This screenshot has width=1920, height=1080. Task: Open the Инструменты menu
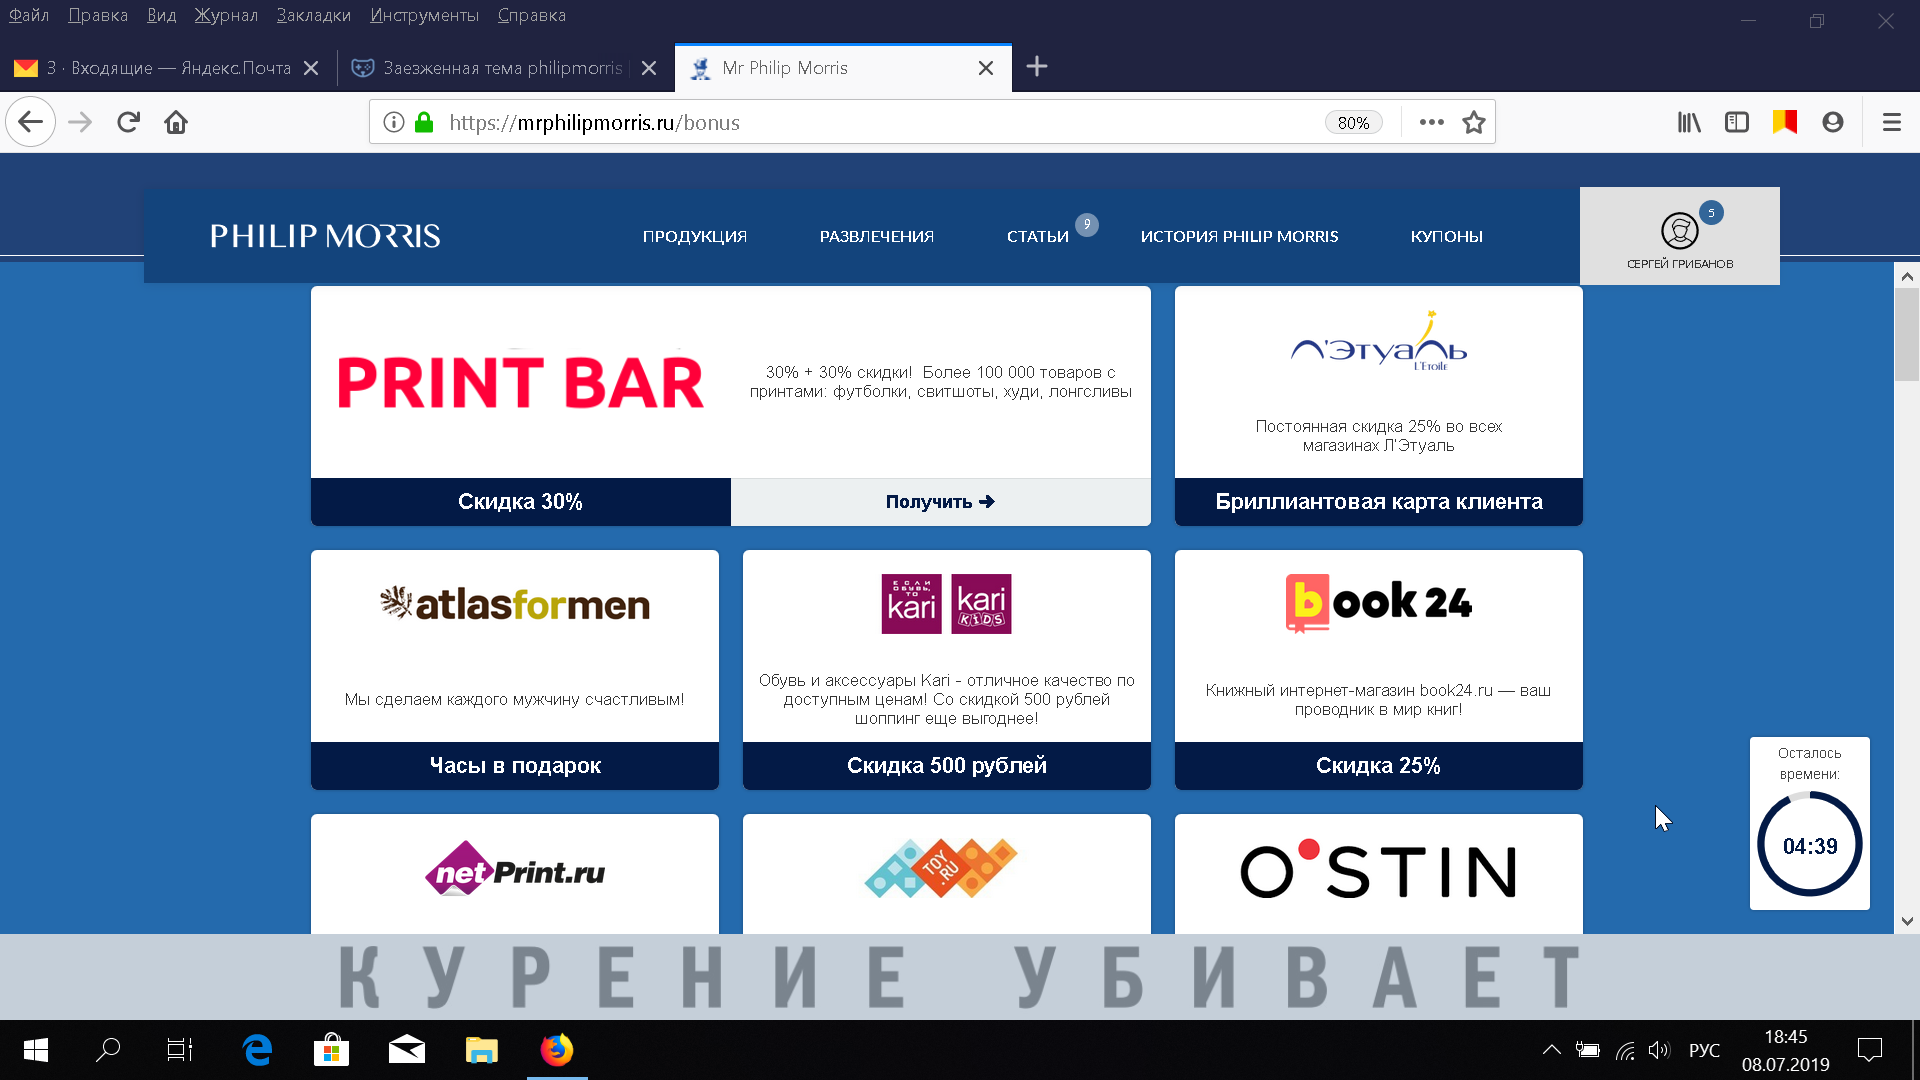click(x=424, y=15)
